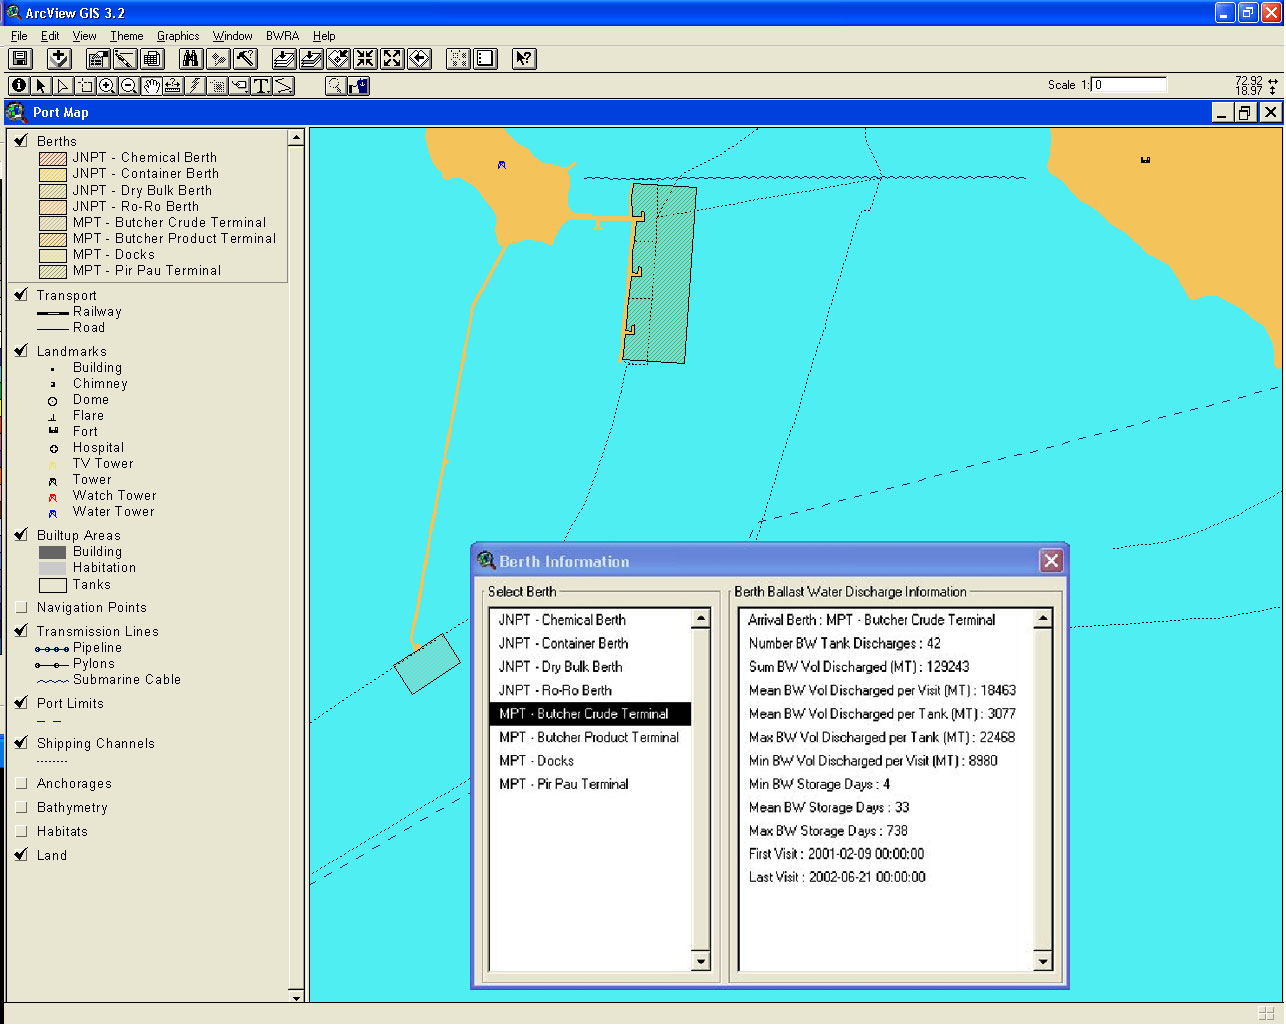Screen dimensions: 1286x1026
Task: Click the Add Theme icon
Action: pos(59,59)
